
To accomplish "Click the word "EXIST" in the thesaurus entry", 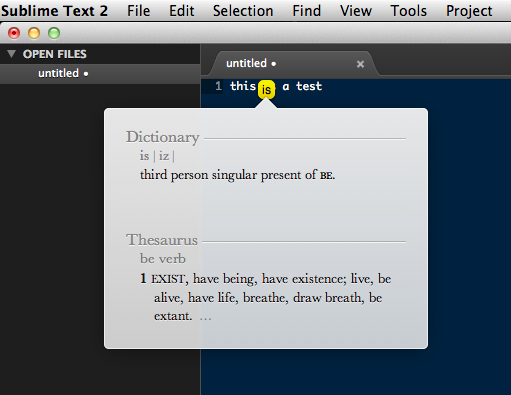I will [x=168, y=279].
